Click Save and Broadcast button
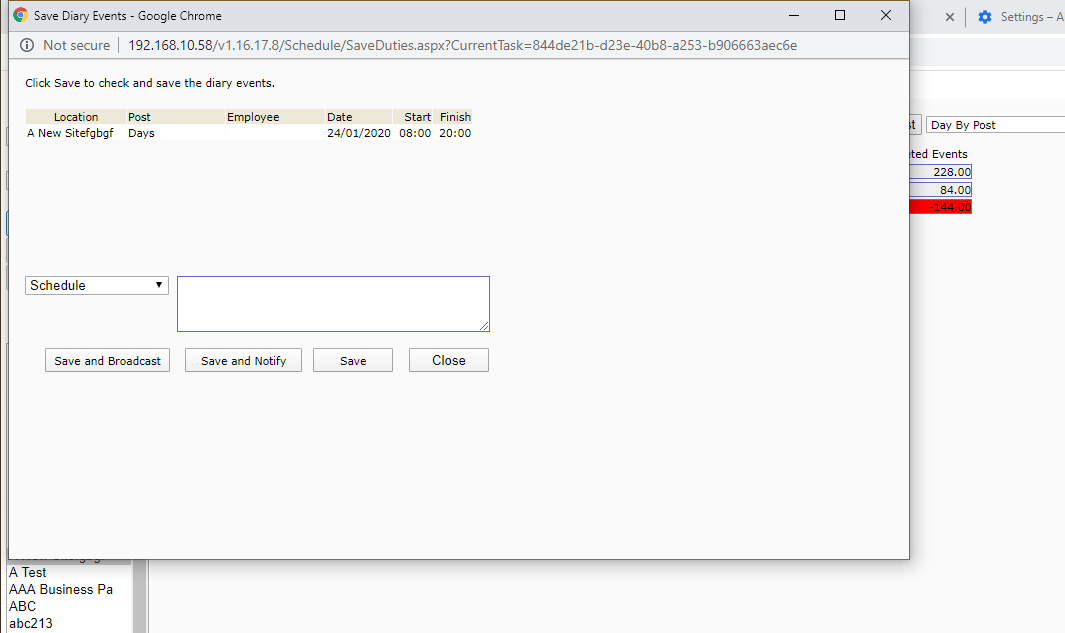The image size is (1065, 633). (x=107, y=361)
